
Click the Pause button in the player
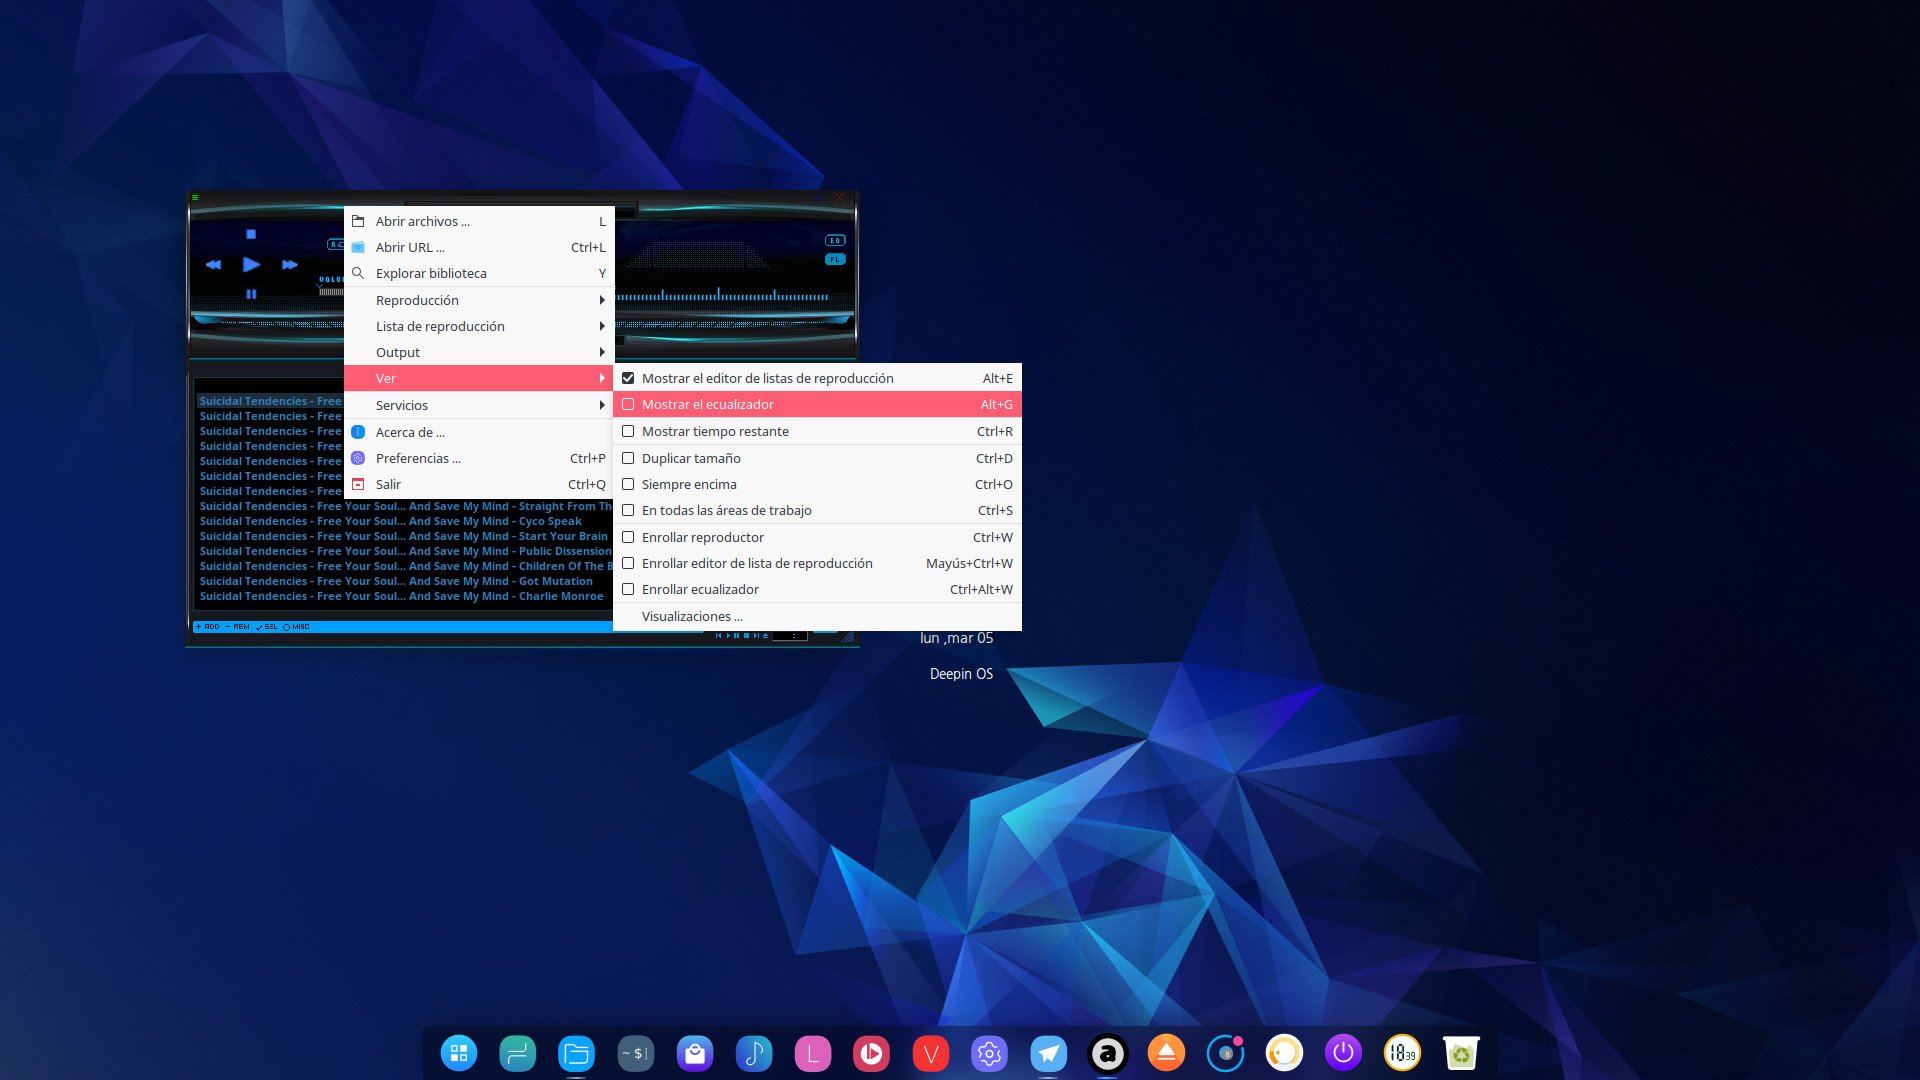(x=251, y=294)
